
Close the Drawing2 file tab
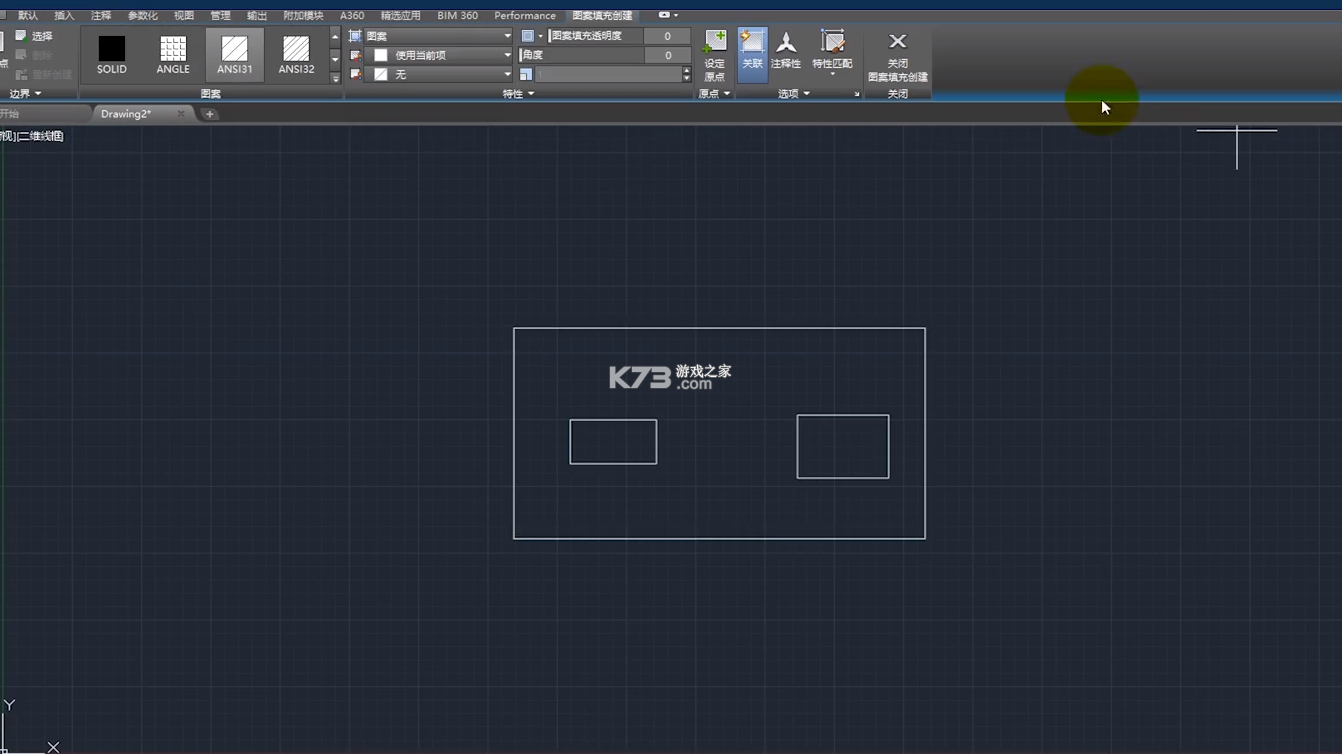181,114
